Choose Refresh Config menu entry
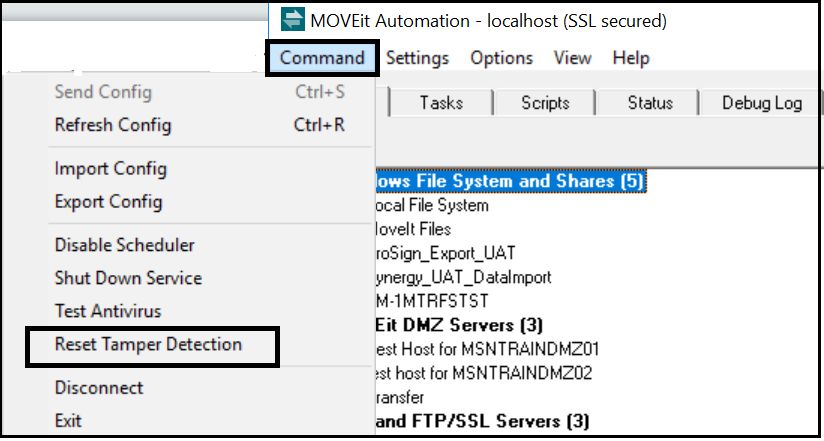This screenshot has height=441, width=824. 200,126
